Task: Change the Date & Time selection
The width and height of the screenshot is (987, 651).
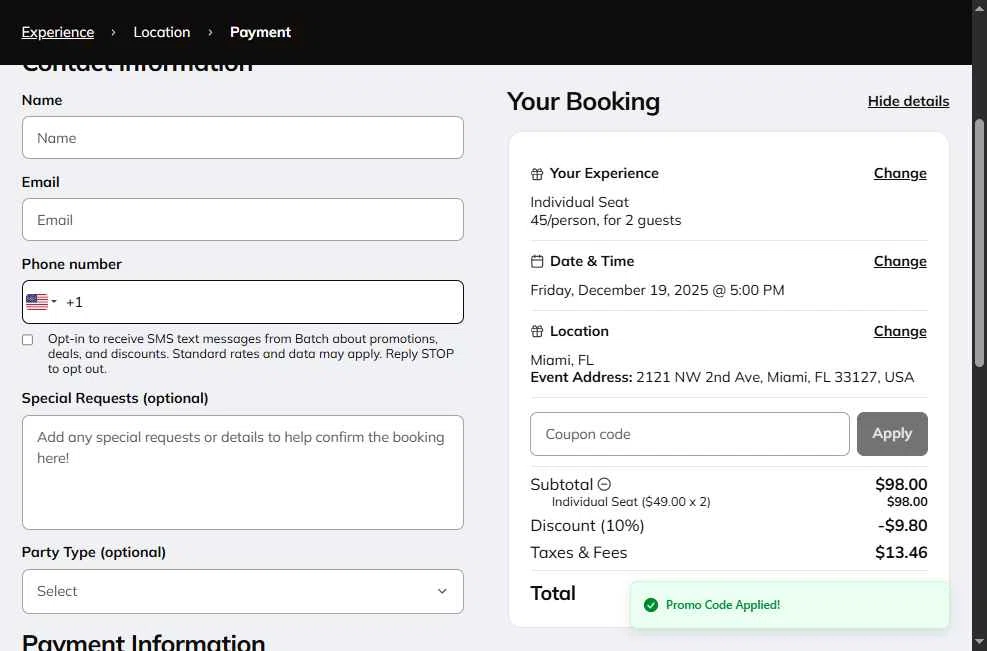Action: 900,261
